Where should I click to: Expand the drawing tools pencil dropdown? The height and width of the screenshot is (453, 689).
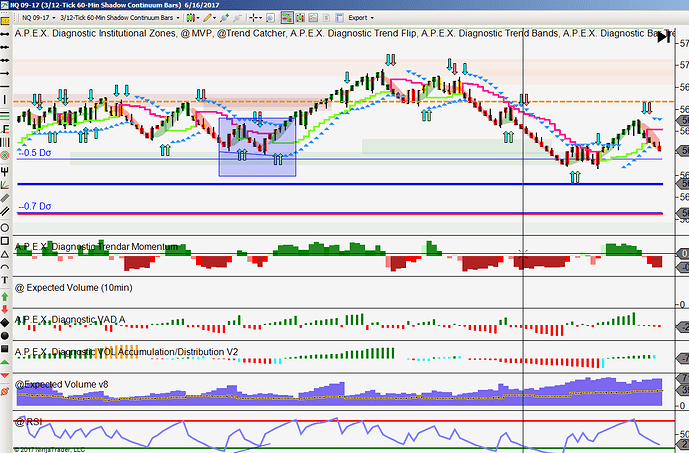214,18
